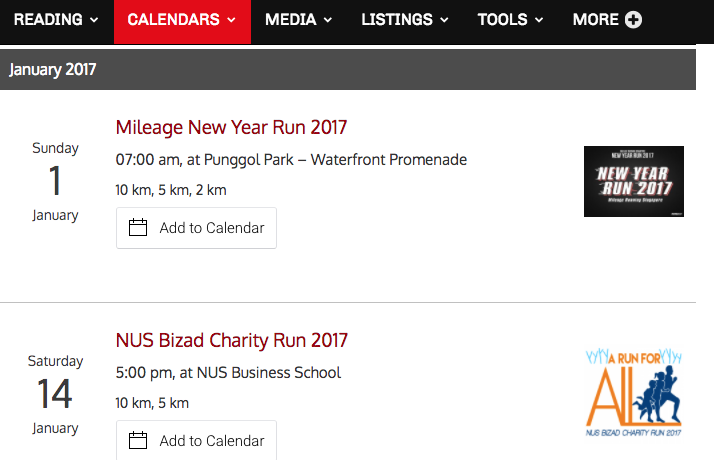The width and height of the screenshot is (714, 460).
Task: Expand the READING menu chevron
Action: pyautogui.click(x=94, y=20)
